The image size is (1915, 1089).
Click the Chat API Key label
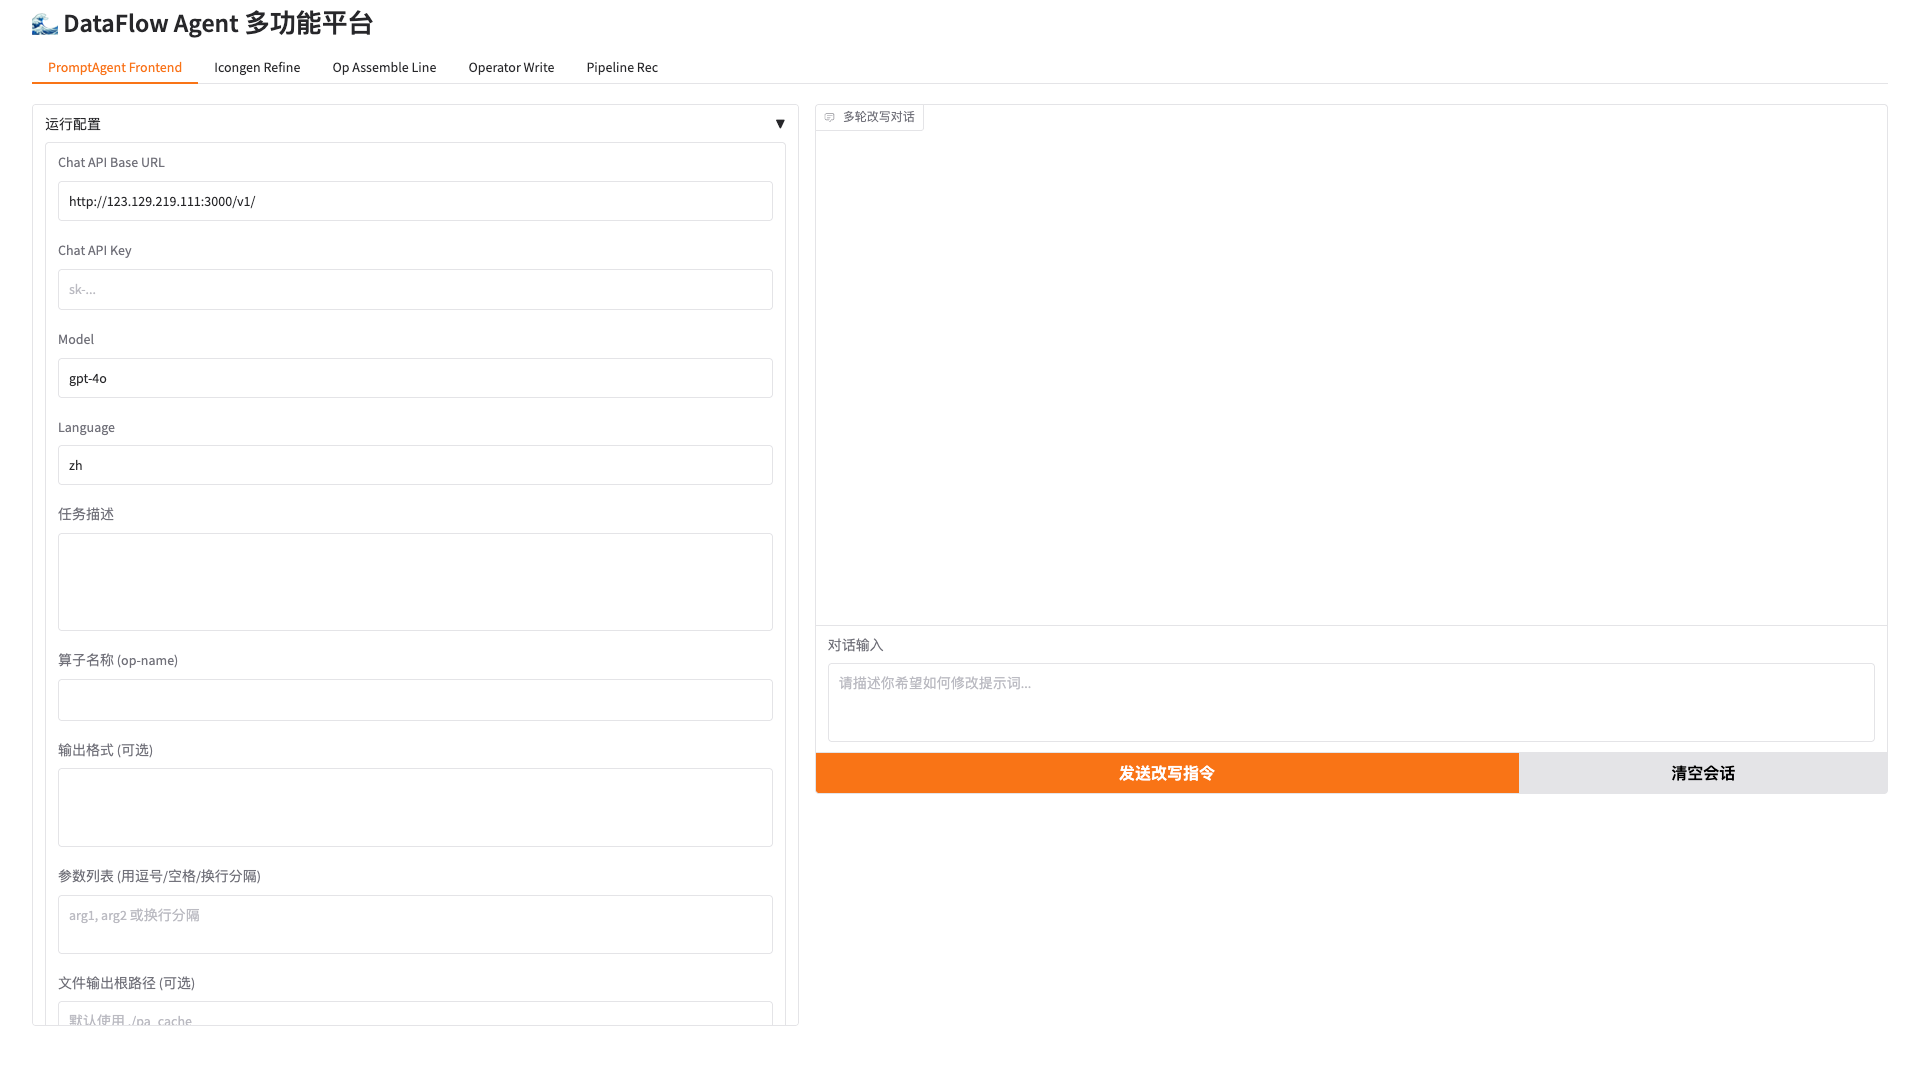pyautogui.click(x=95, y=250)
